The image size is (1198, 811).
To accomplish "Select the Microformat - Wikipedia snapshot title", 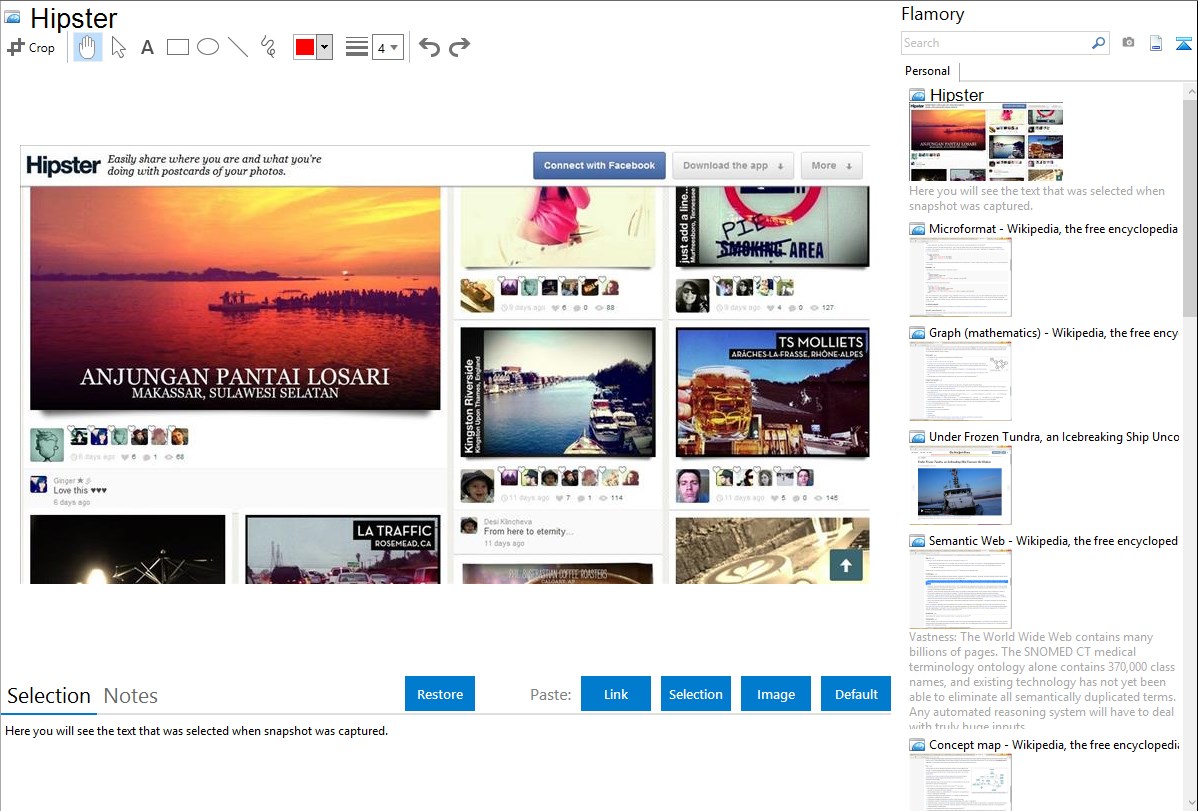I will (1053, 229).
